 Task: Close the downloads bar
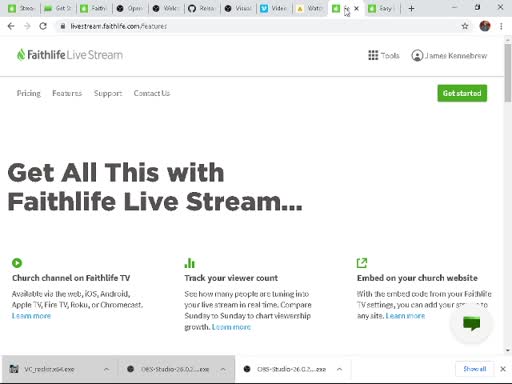point(503,369)
